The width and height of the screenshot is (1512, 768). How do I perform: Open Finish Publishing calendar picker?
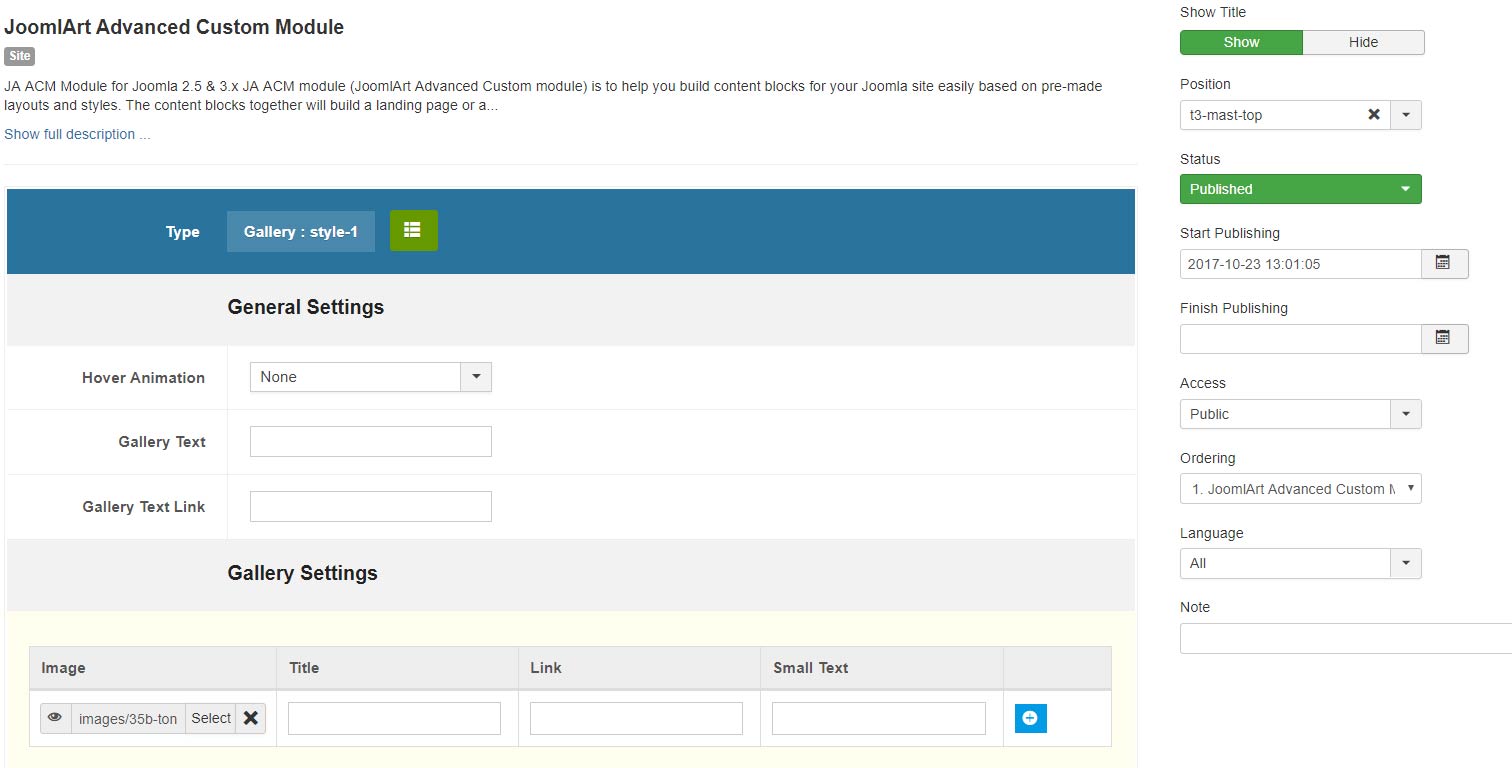1444,339
